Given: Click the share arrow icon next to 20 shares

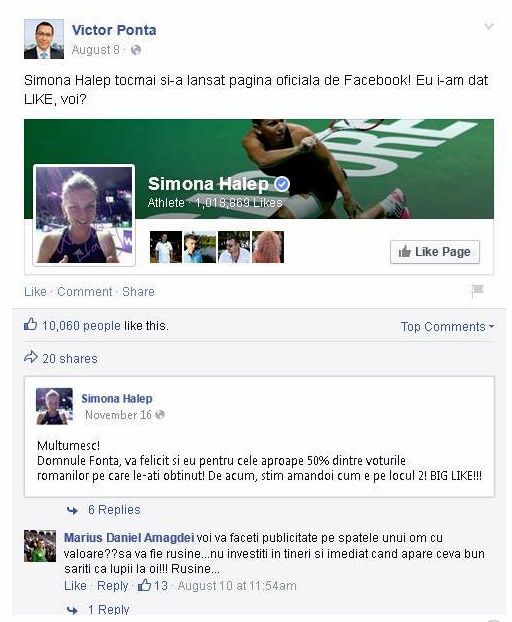Looking at the screenshot, I should tap(31, 357).
